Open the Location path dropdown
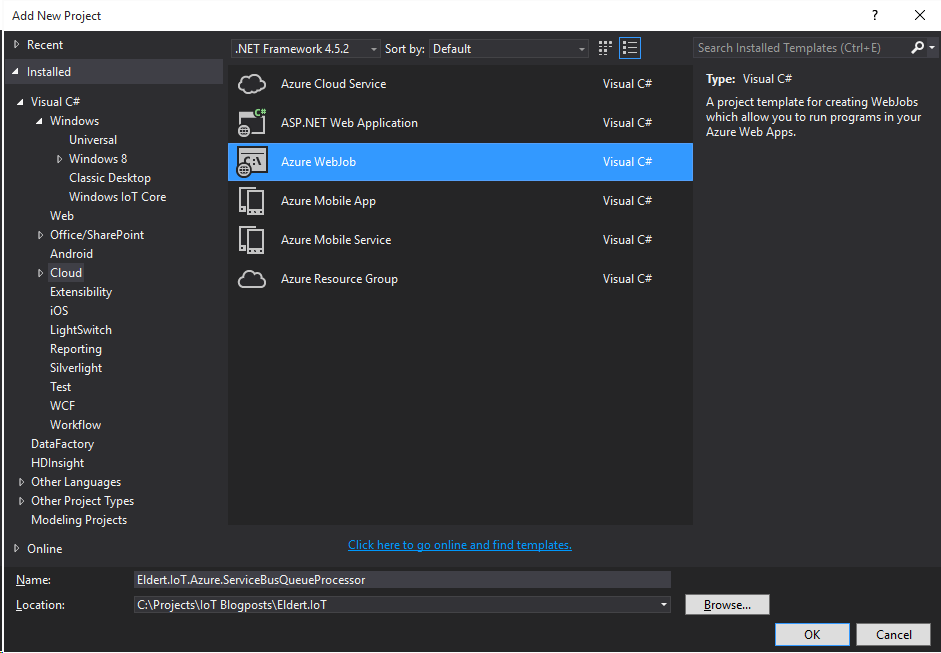 [664, 605]
